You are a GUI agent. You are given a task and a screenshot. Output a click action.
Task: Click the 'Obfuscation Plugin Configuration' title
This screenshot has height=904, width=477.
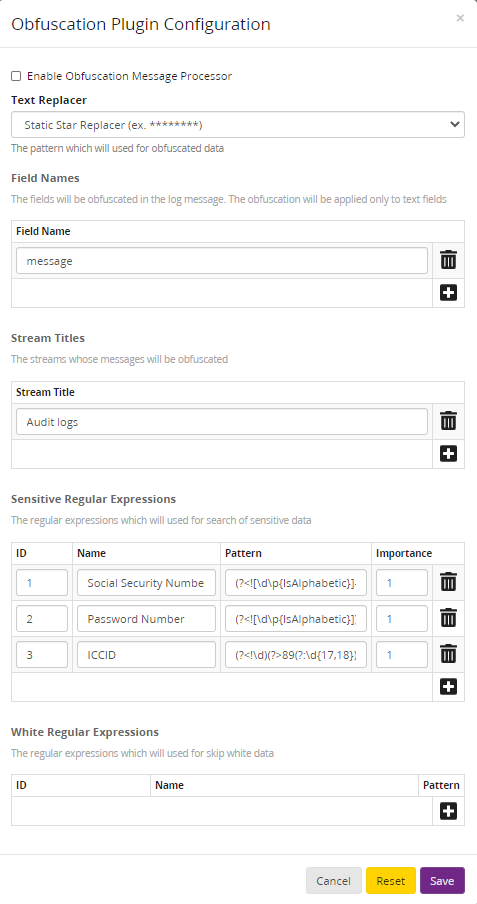(141, 24)
